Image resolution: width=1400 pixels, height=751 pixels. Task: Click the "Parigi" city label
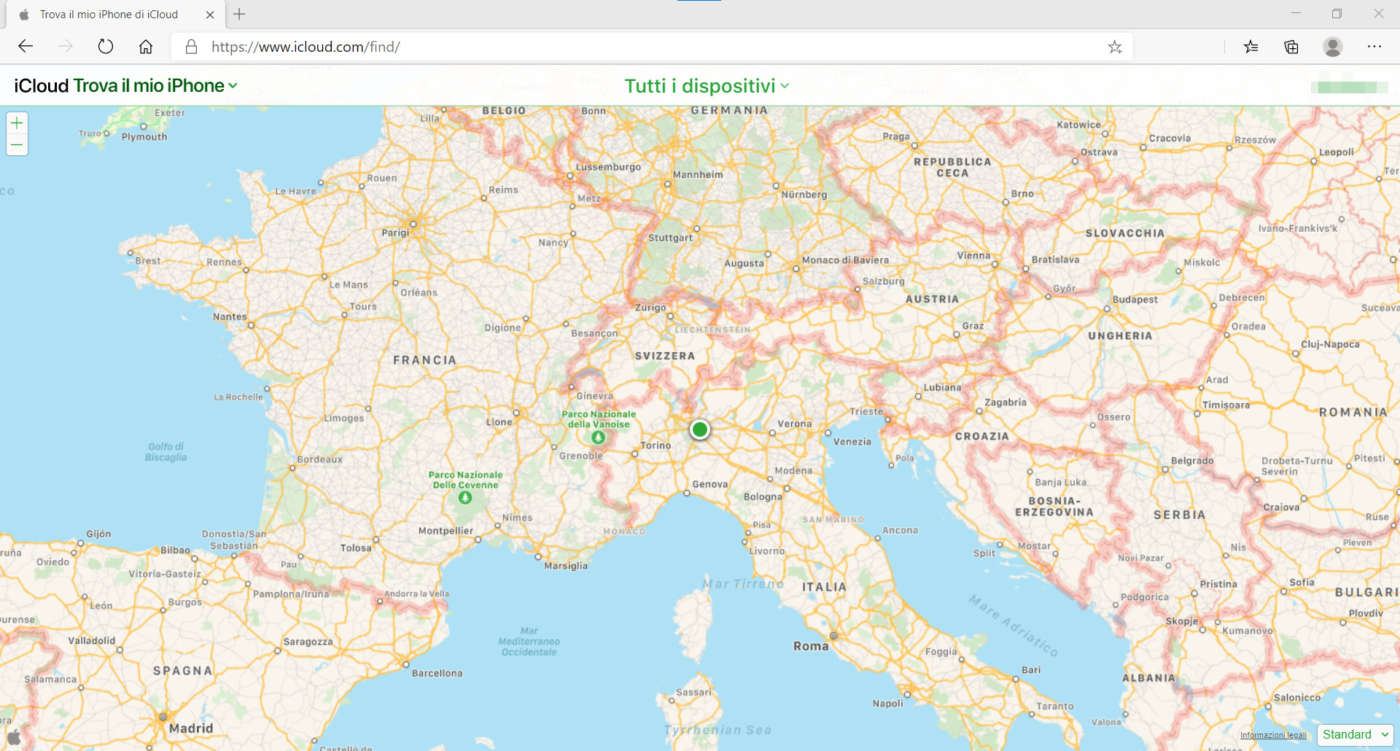(x=395, y=232)
